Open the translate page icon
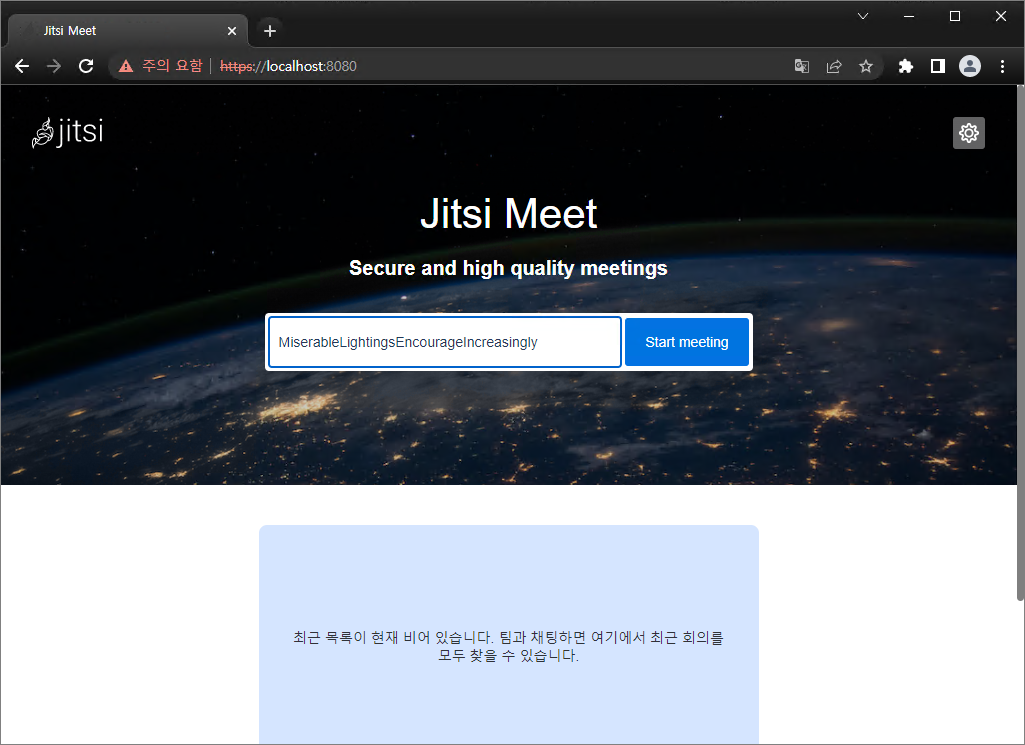Viewport: 1025px width, 745px height. pos(801,66)
